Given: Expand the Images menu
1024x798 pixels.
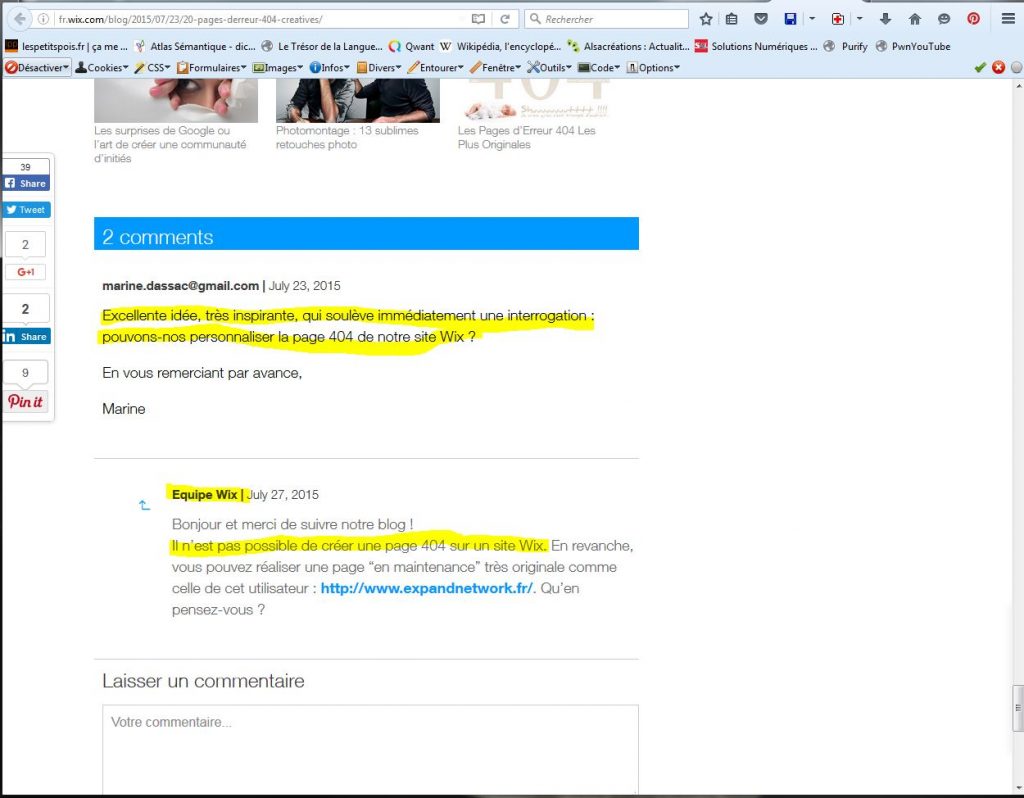Looking at the screenshot, I should click(x=278, y=67).
